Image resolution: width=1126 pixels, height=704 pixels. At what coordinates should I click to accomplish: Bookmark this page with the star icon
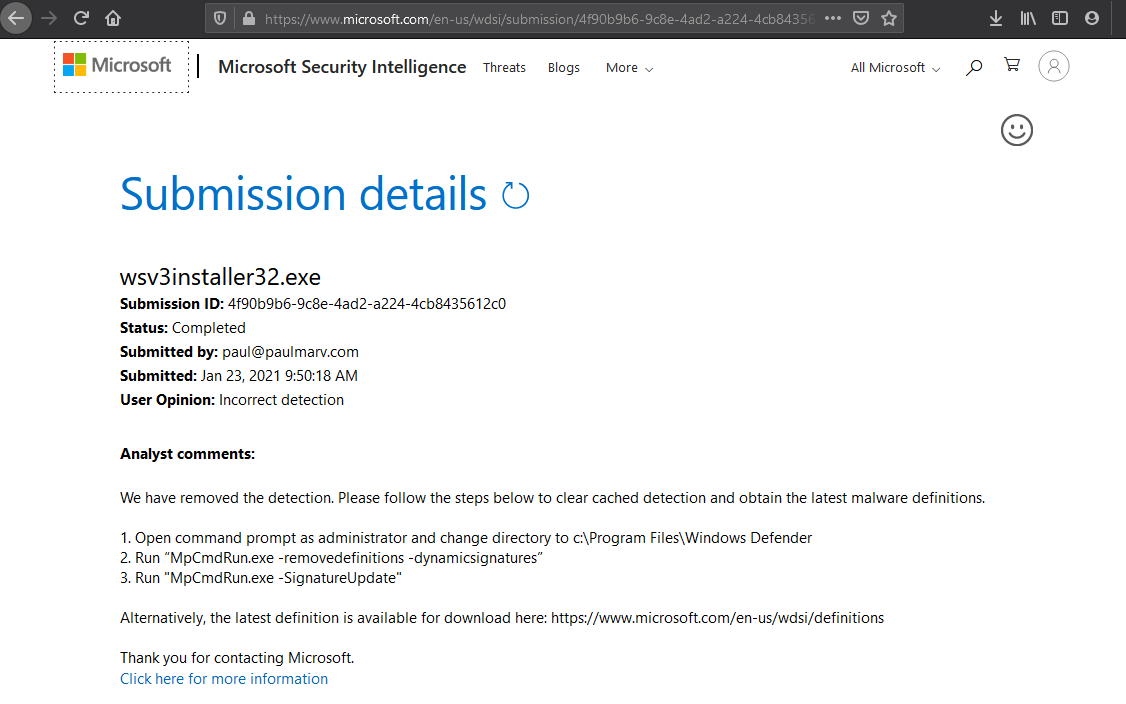coord(888,18)
